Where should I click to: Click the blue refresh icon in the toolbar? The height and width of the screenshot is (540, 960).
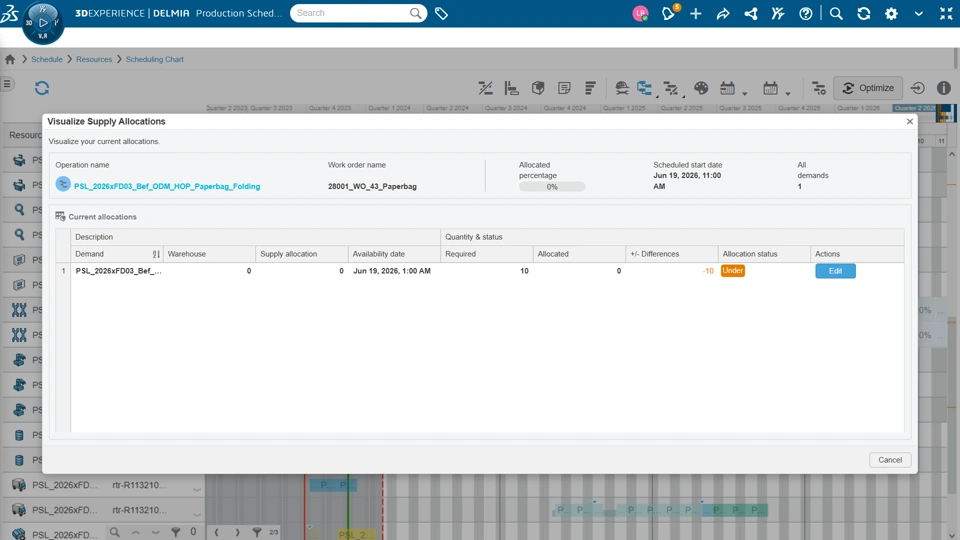coord(42,88)
